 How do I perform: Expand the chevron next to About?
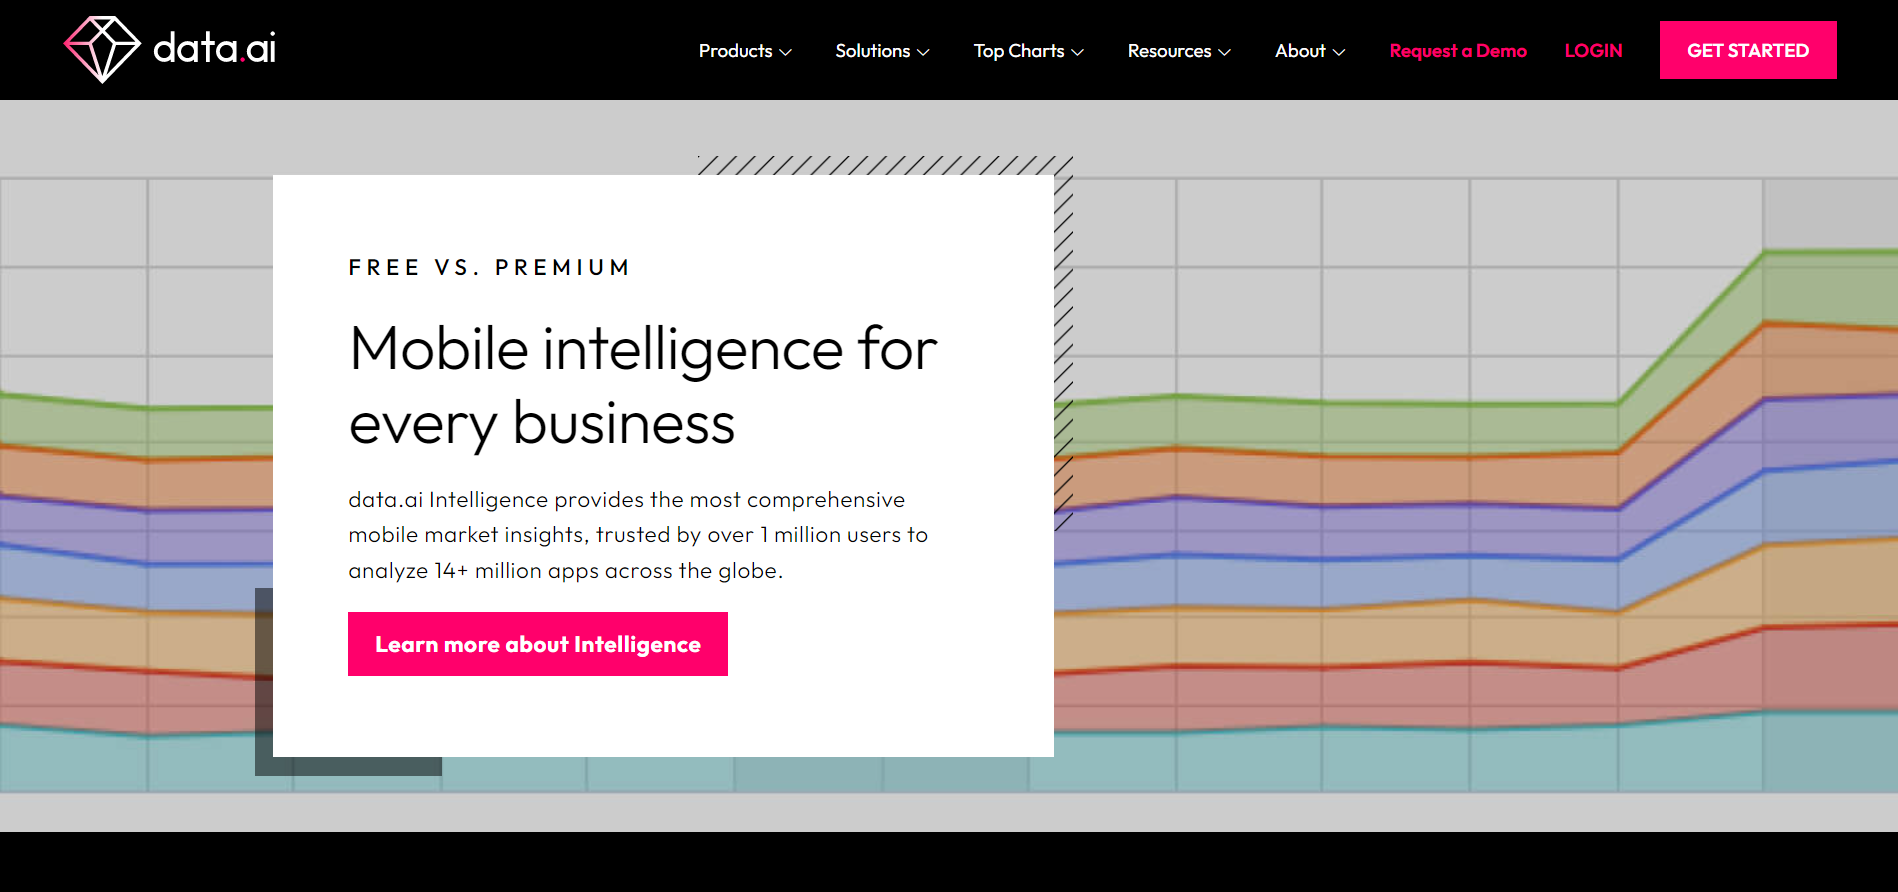coord(1339,52)
